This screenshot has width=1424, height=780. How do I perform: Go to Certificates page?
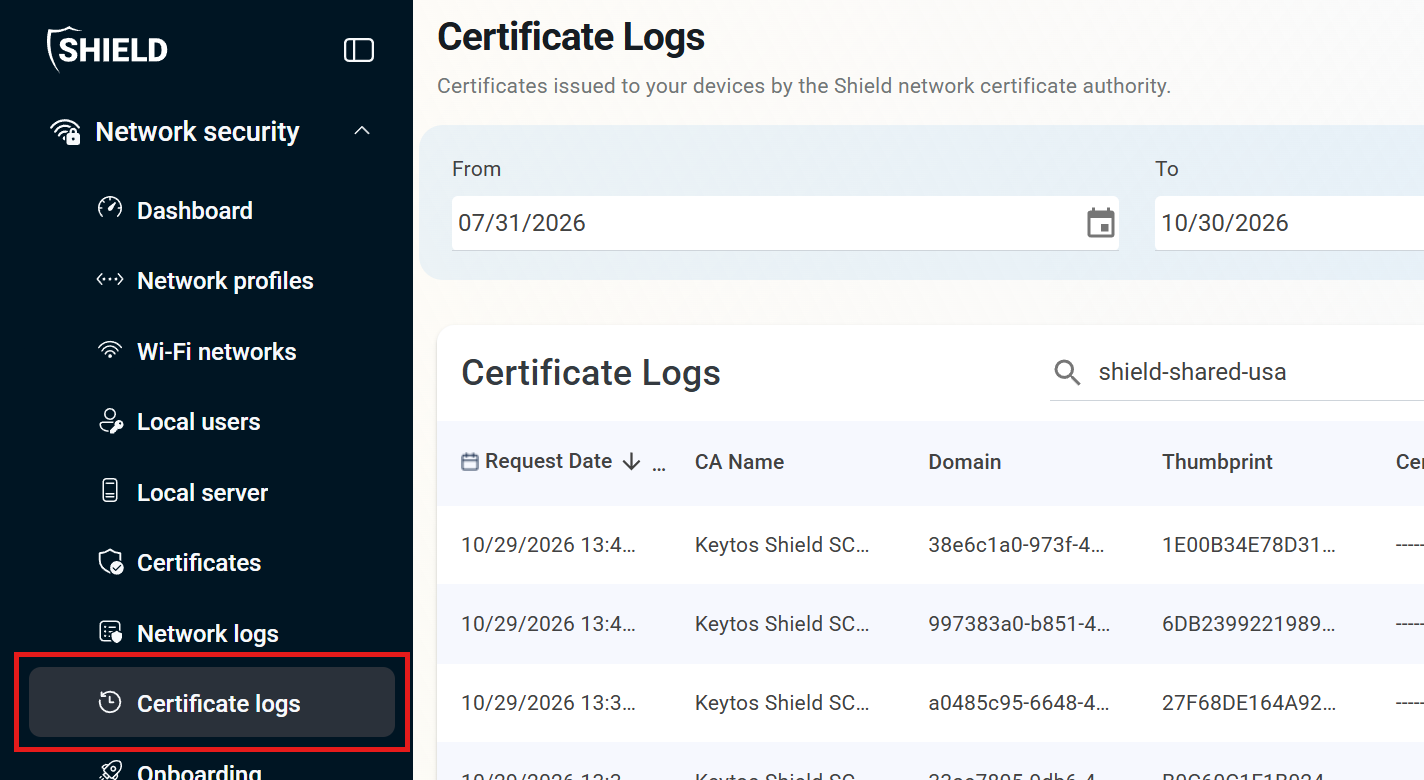[199, 563]
